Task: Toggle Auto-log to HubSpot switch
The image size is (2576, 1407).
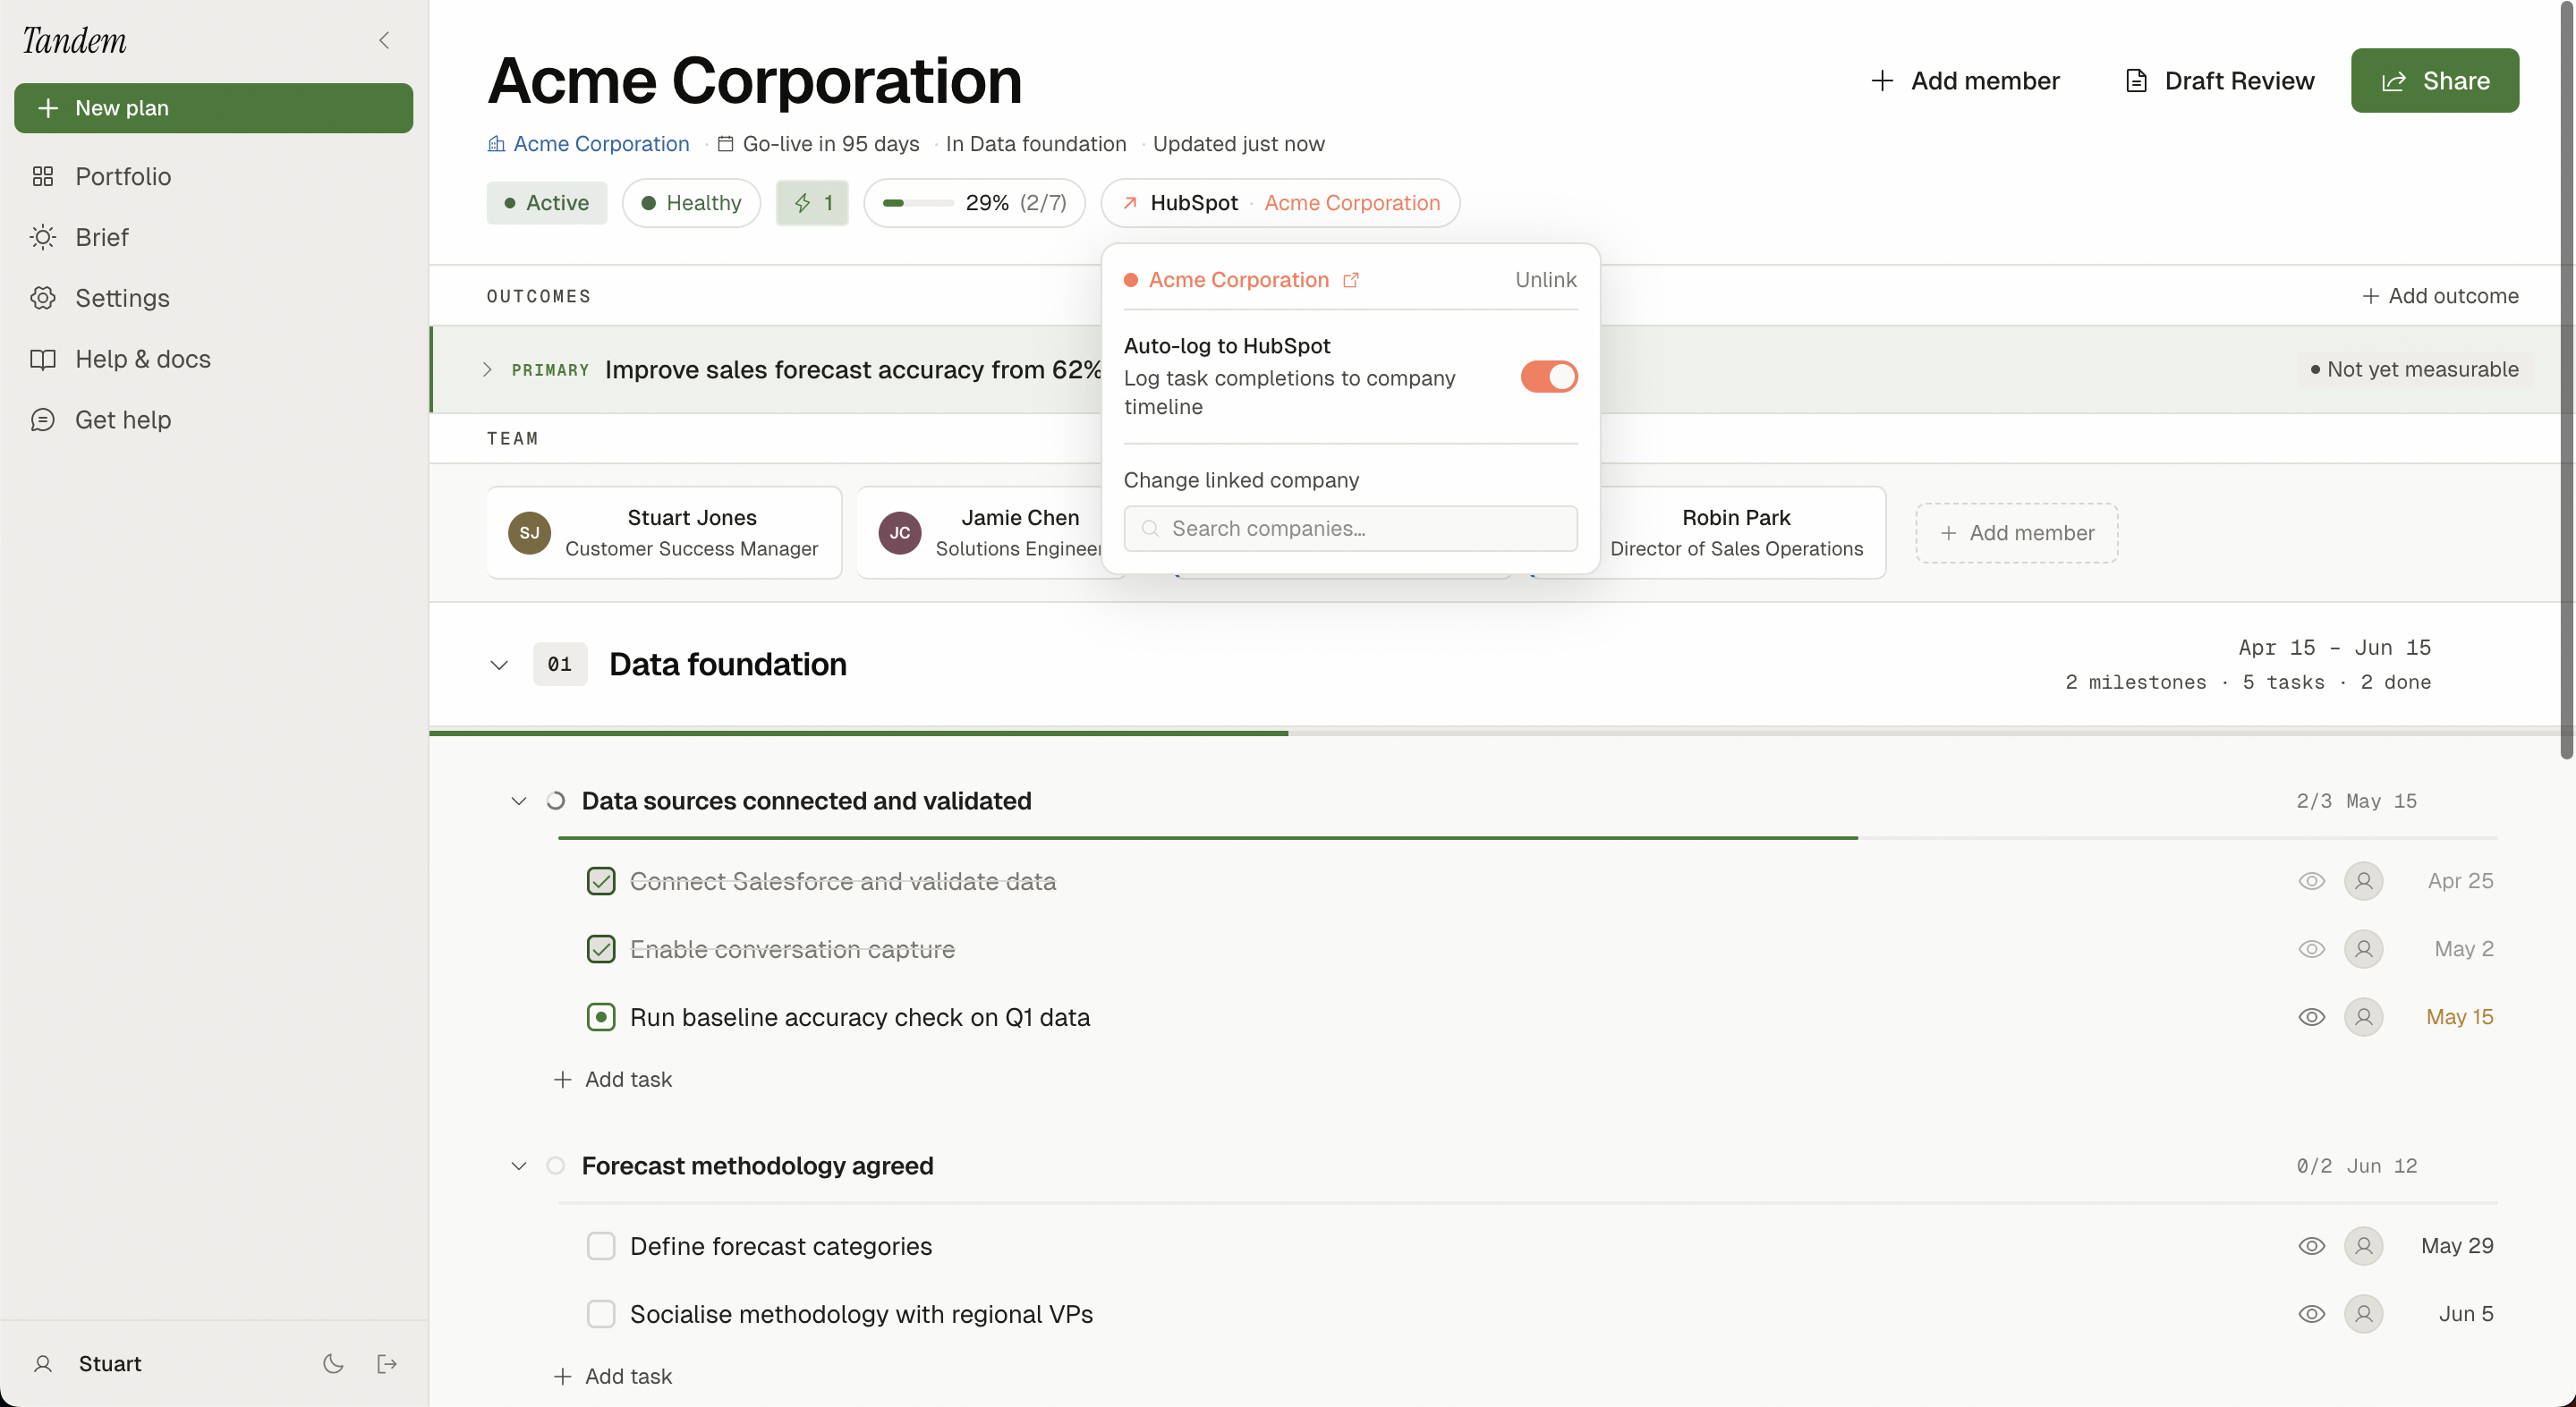Action: [1549, 377]
